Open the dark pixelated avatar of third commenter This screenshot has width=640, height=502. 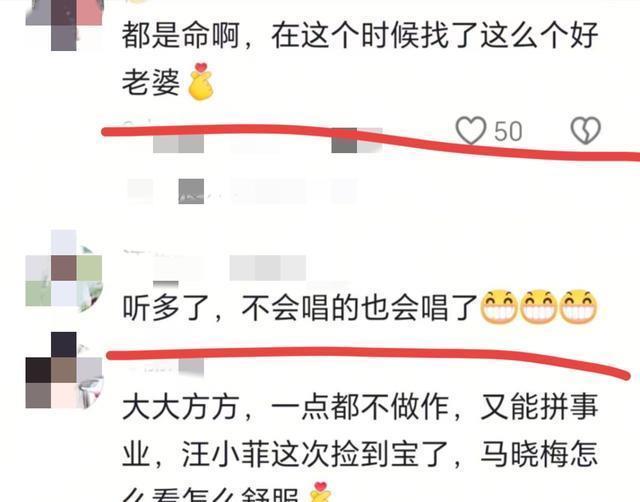[64, 370]
